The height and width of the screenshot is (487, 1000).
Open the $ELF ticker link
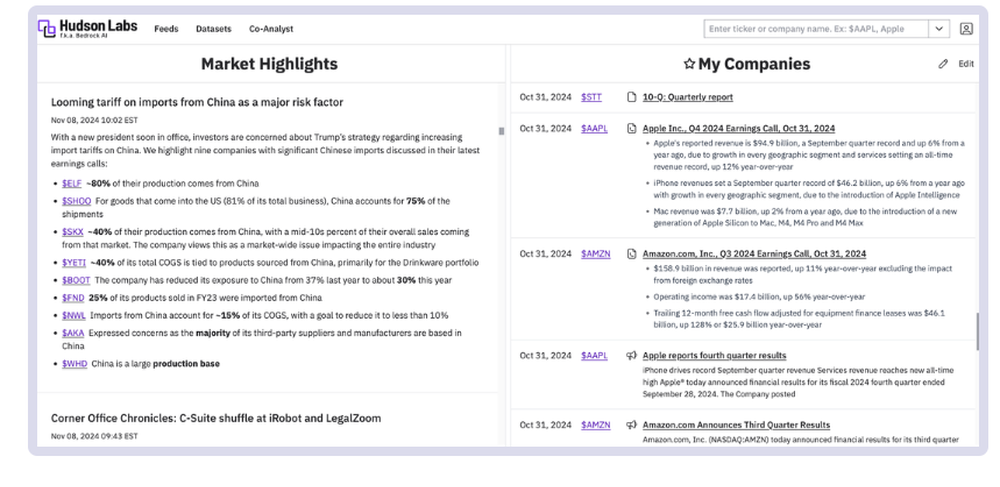coord(71,183)
